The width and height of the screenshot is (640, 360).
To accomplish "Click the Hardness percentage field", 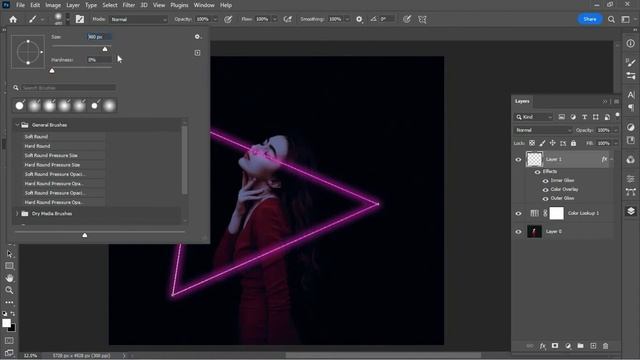I will [x=98, y=60].
